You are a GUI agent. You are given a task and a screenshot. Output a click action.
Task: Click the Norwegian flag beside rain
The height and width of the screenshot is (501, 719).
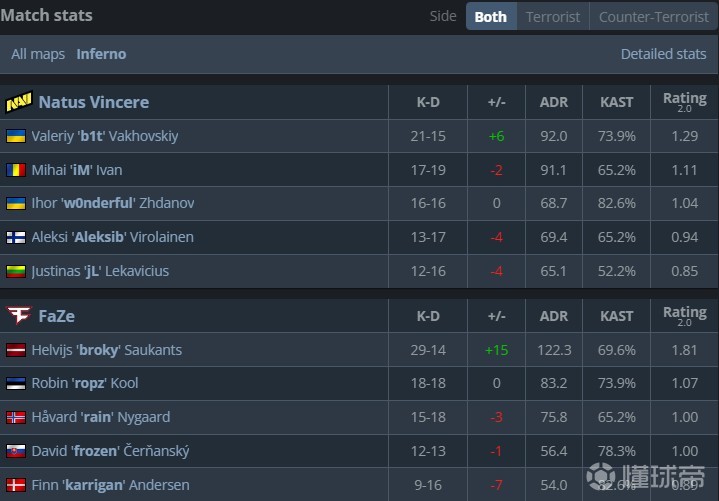pos(16,418)
